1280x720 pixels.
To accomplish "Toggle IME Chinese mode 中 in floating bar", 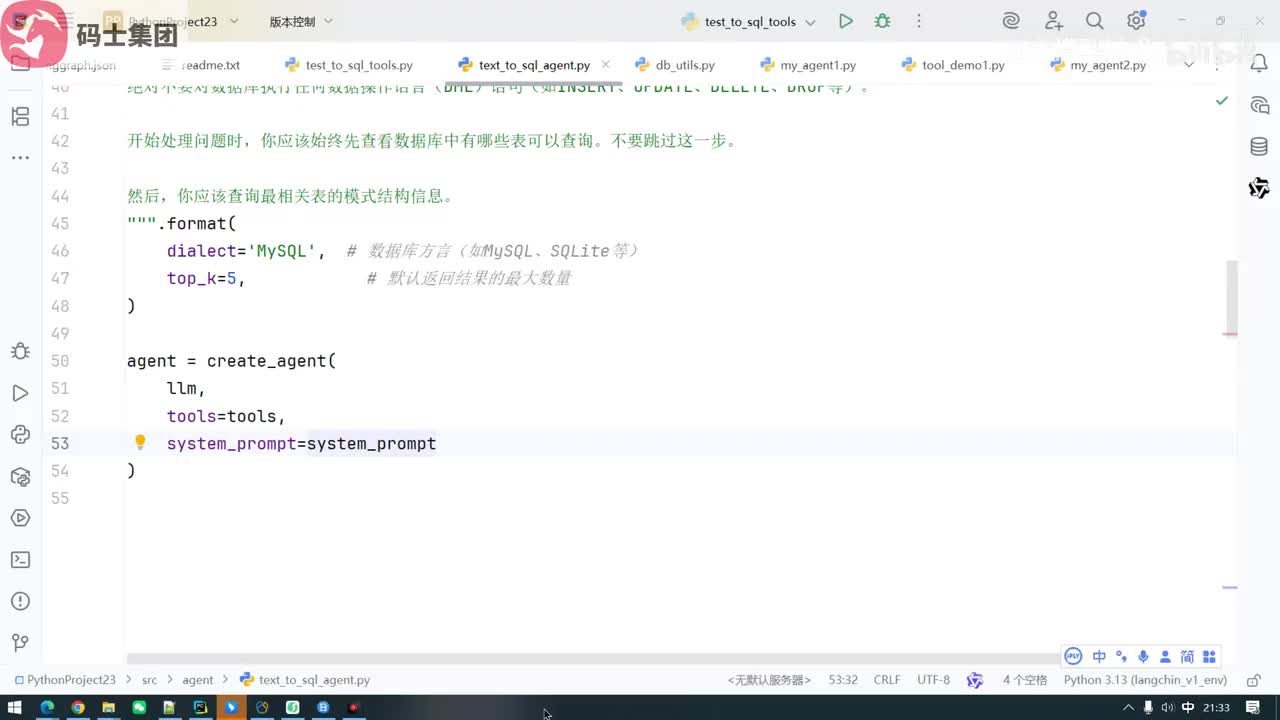I will [1099, 657].
